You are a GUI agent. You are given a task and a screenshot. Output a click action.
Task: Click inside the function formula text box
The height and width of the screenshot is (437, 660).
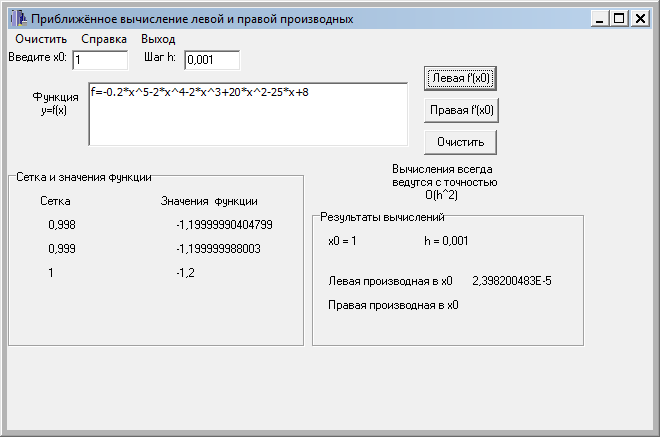(248, 114)
